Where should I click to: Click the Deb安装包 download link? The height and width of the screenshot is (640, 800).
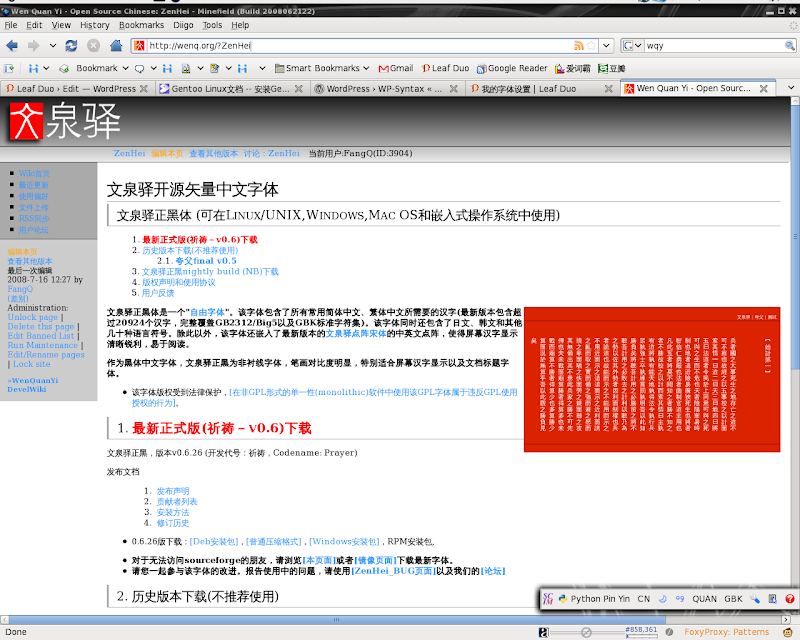pos(214,541)
